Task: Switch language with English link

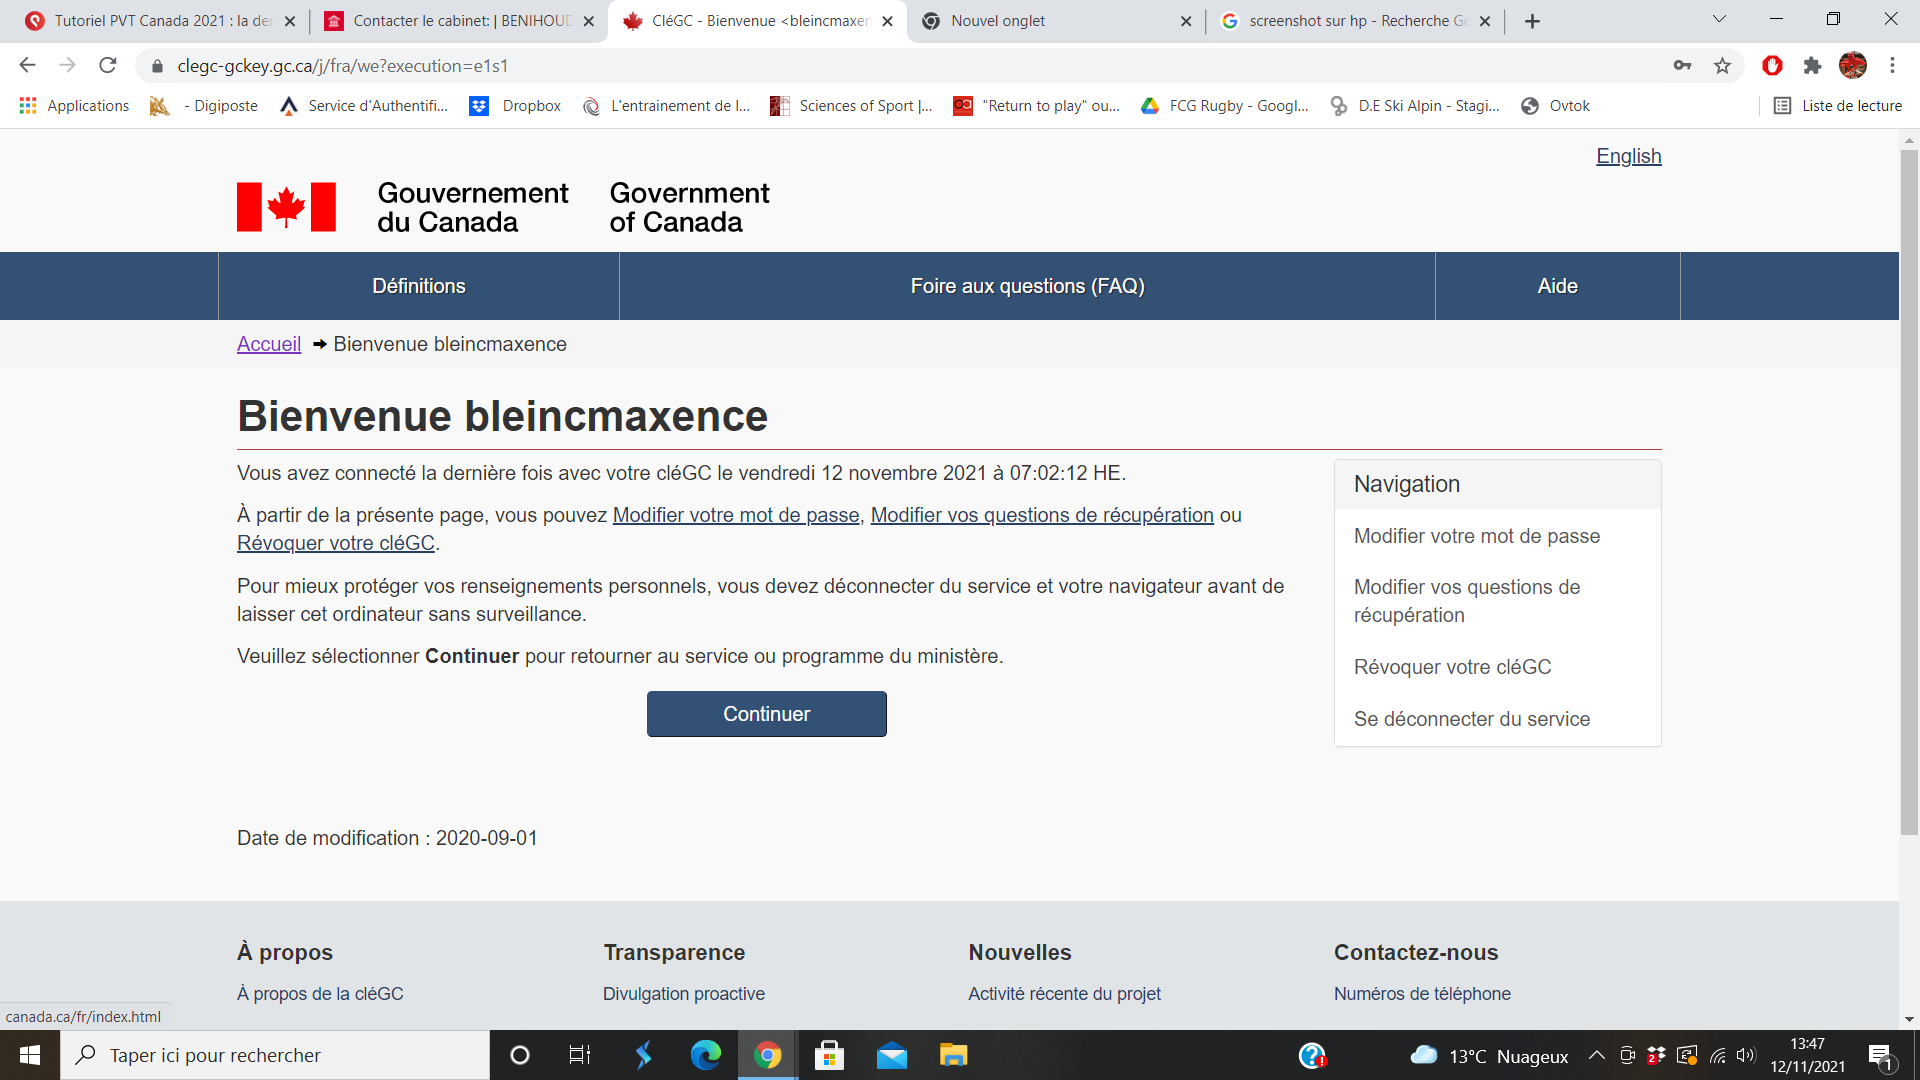Action: (x=1628, y=156)
